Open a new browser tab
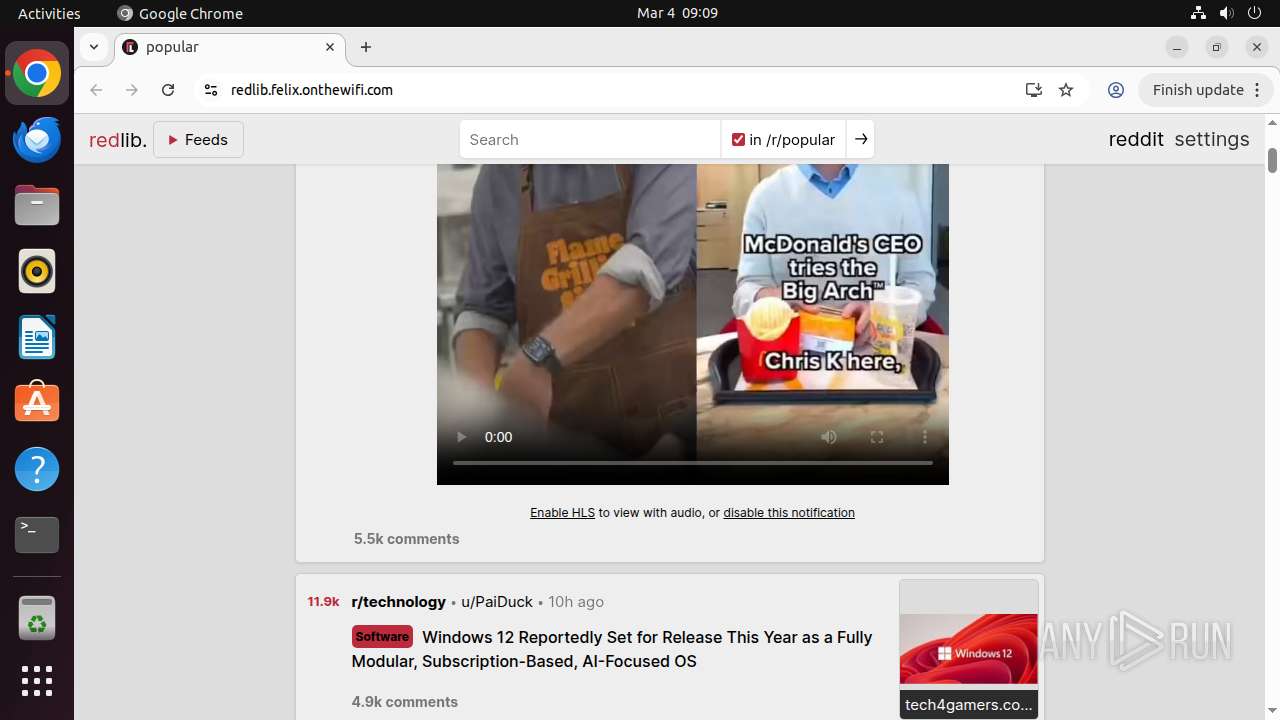This screenshot has width=1280, height=720. click(x=366, y=47)
